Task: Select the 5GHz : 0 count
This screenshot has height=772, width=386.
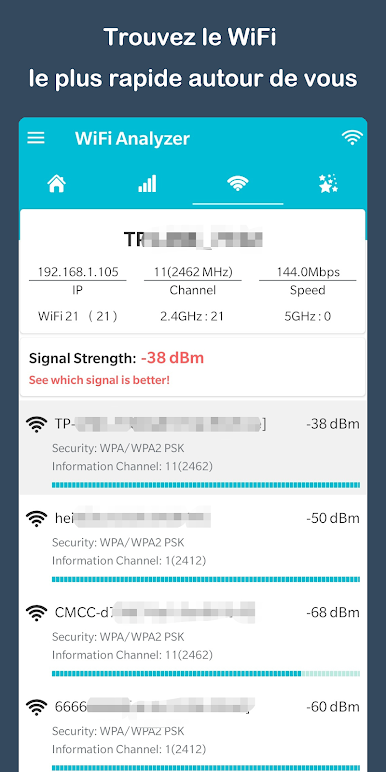Action: (307, 316)
